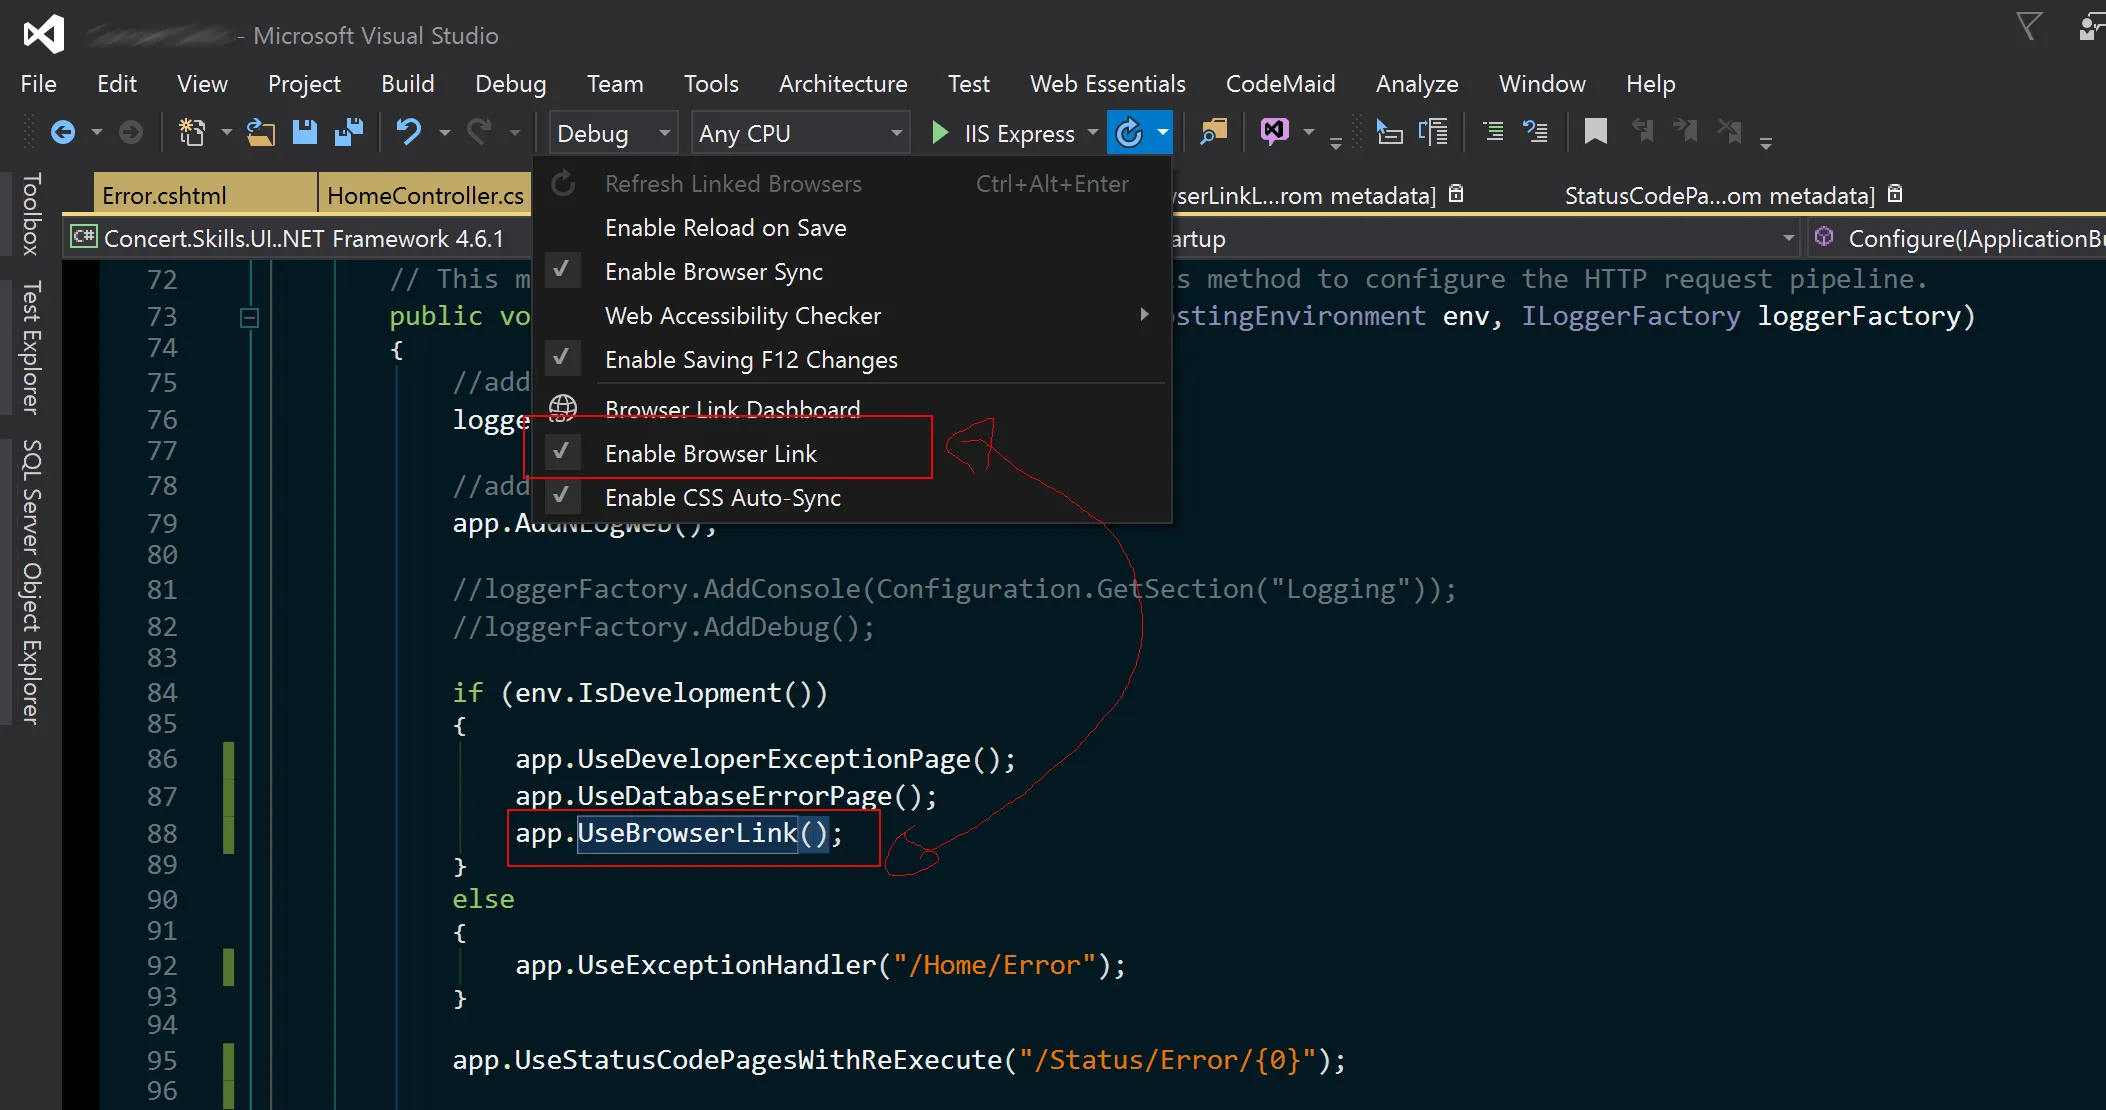This screenshot has width=2106, height=1110.
Task: Toggle Enable Browser Sync option
Action: [713, 272]
